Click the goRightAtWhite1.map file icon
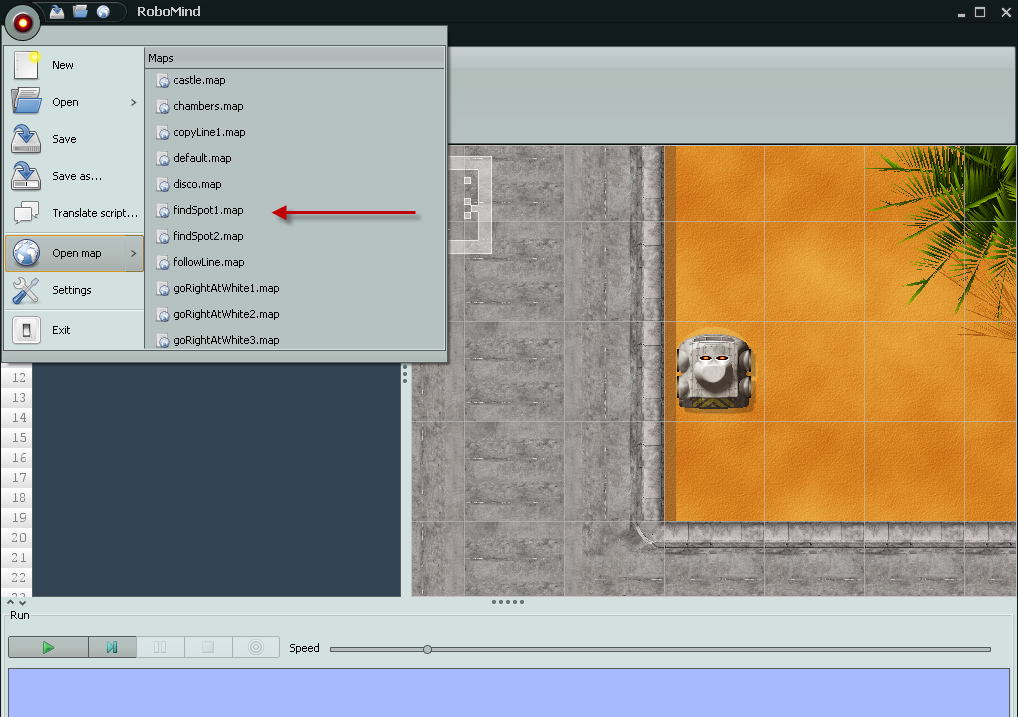Image resolution: width=1018 pixels, height=717 pixels. point(163,289)
